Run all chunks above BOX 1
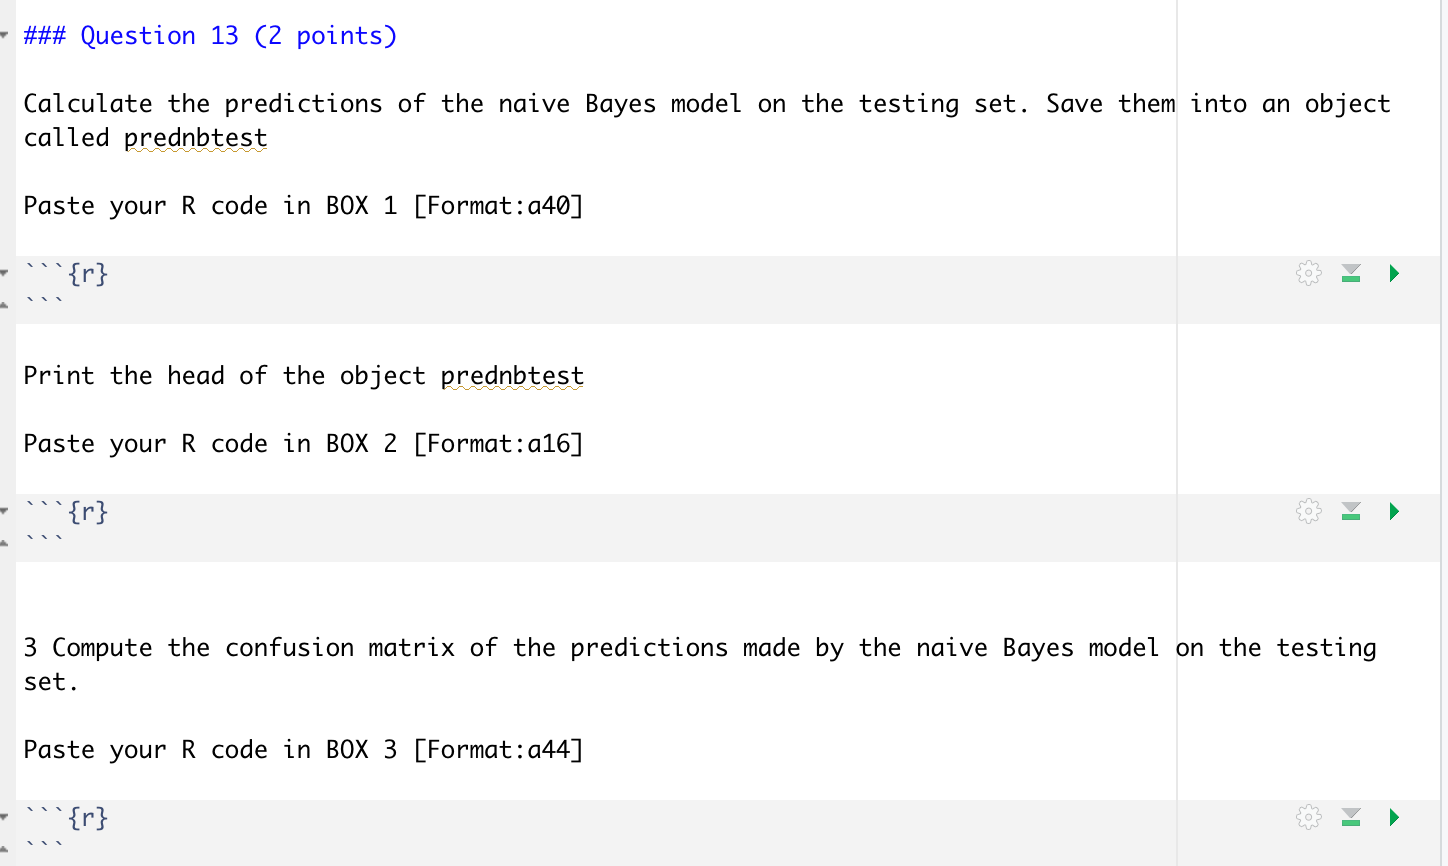1448x866 pixels. 1350,273
